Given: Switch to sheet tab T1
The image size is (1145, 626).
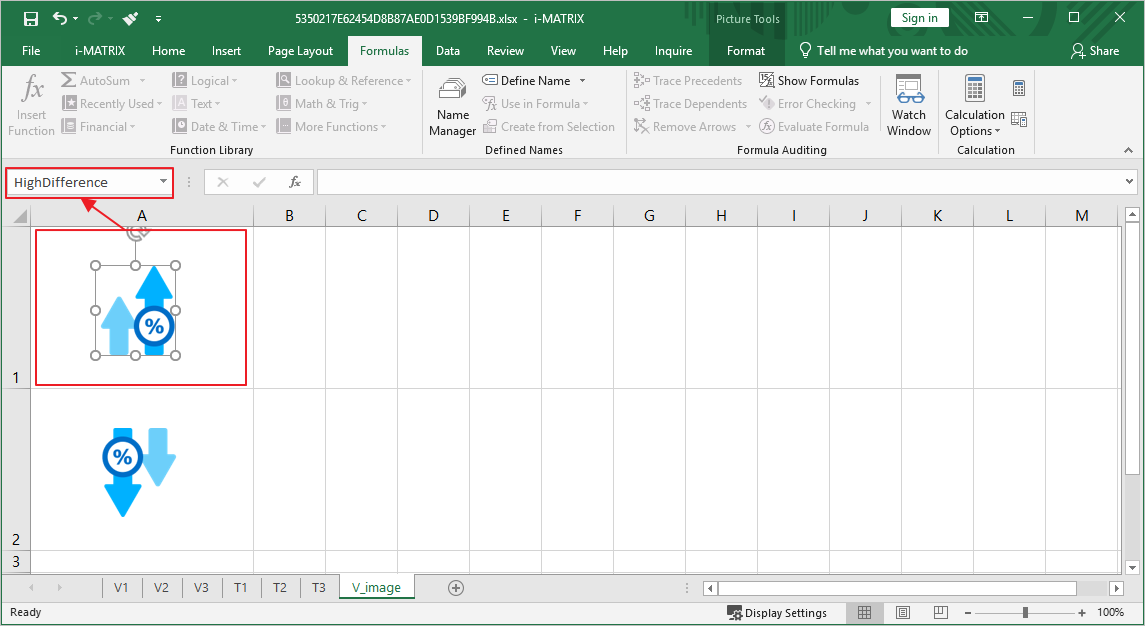Looking at the screenshot, I should pos(241,588).
